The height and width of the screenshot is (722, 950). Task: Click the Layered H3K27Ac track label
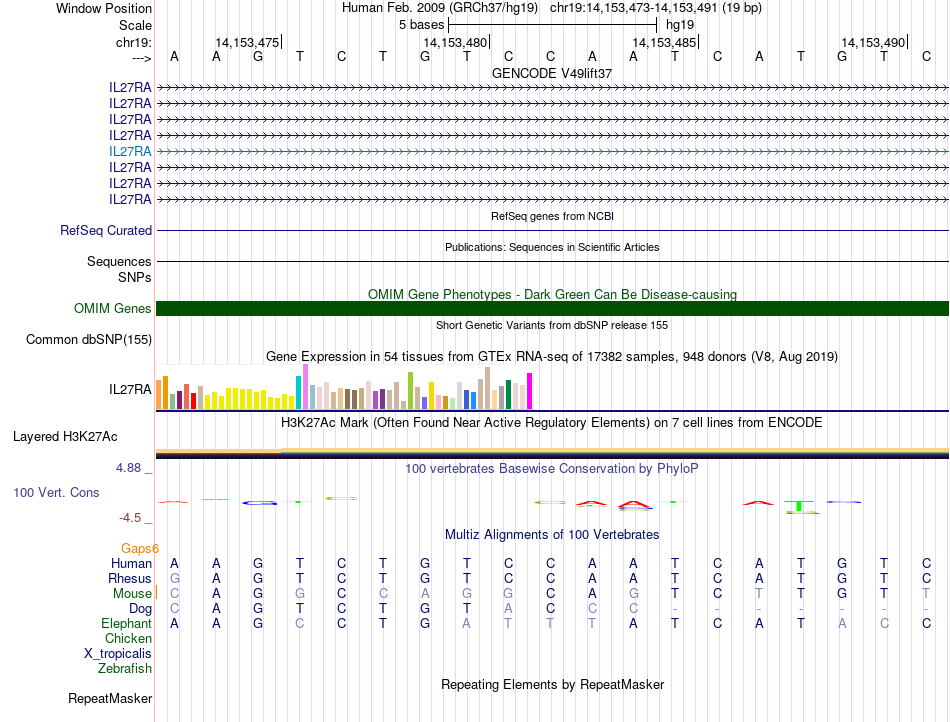(x=65, y=436)
